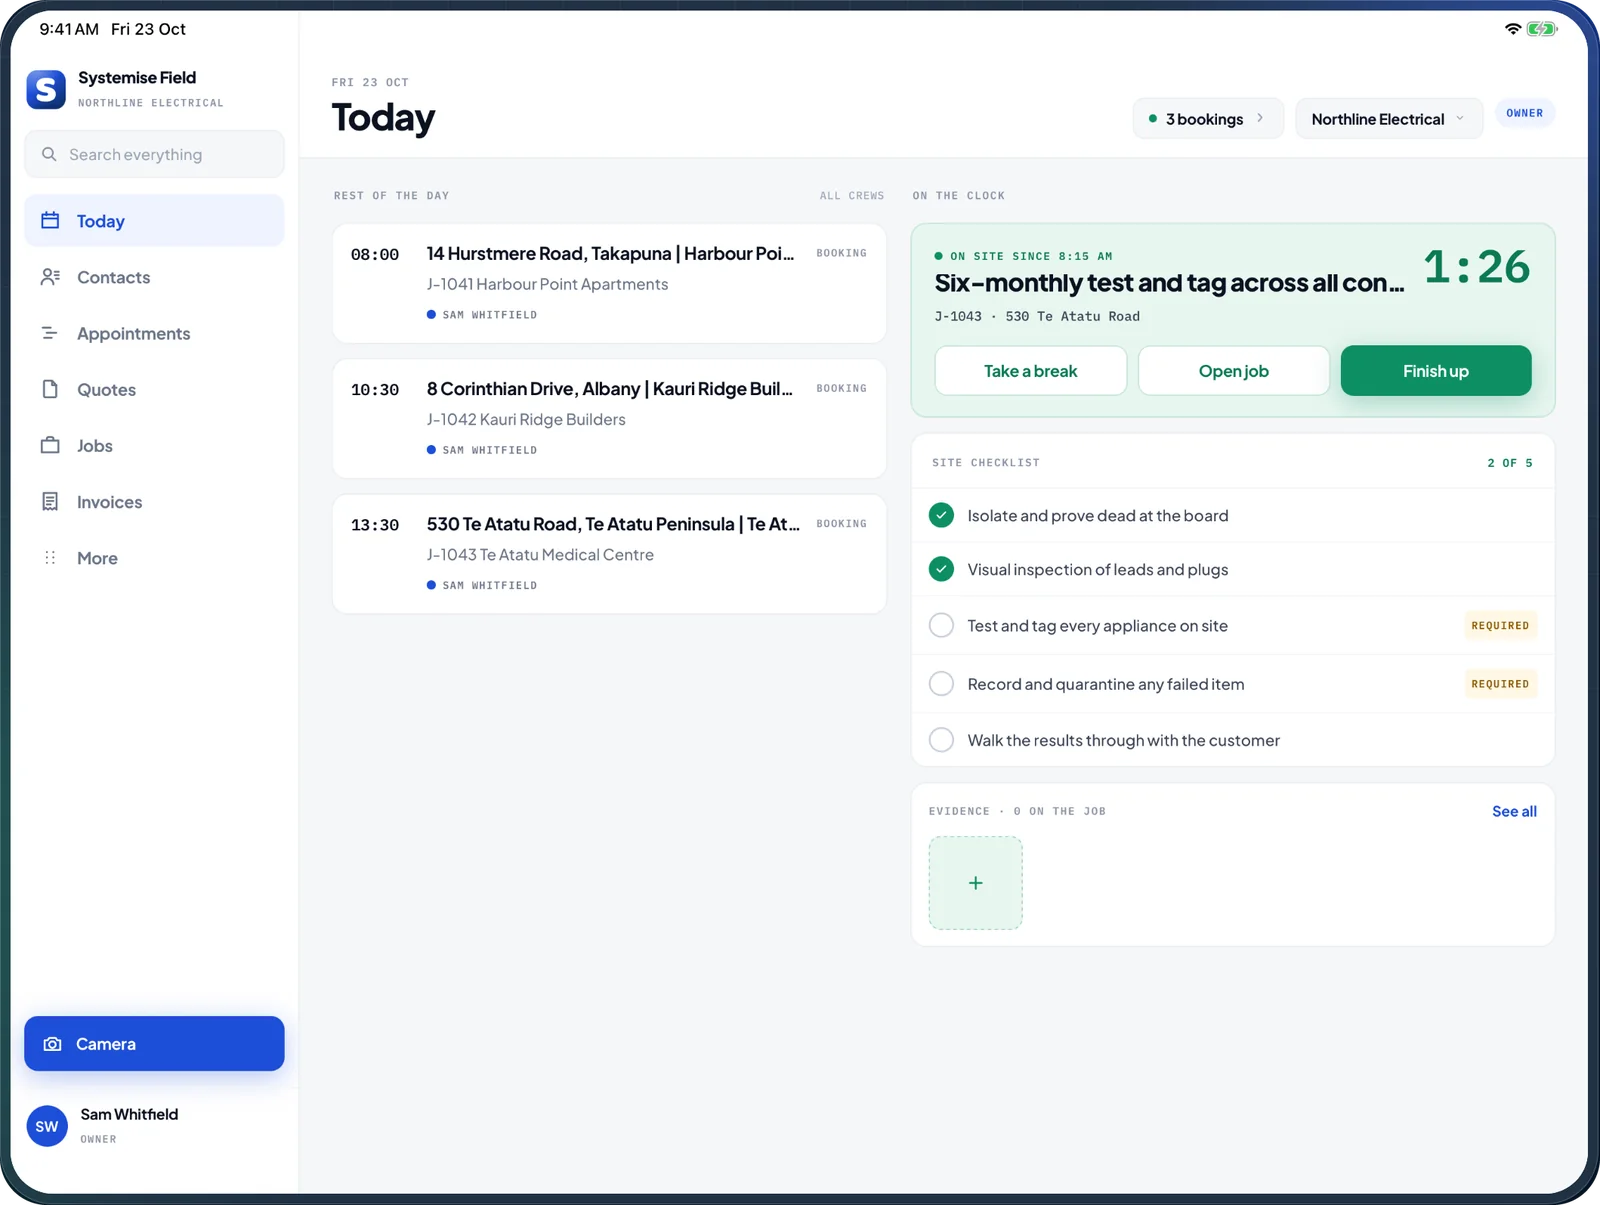This screenshot has height=1205, width=1600.
Task: Click the Finish up button
Action: coord(1436,371)
